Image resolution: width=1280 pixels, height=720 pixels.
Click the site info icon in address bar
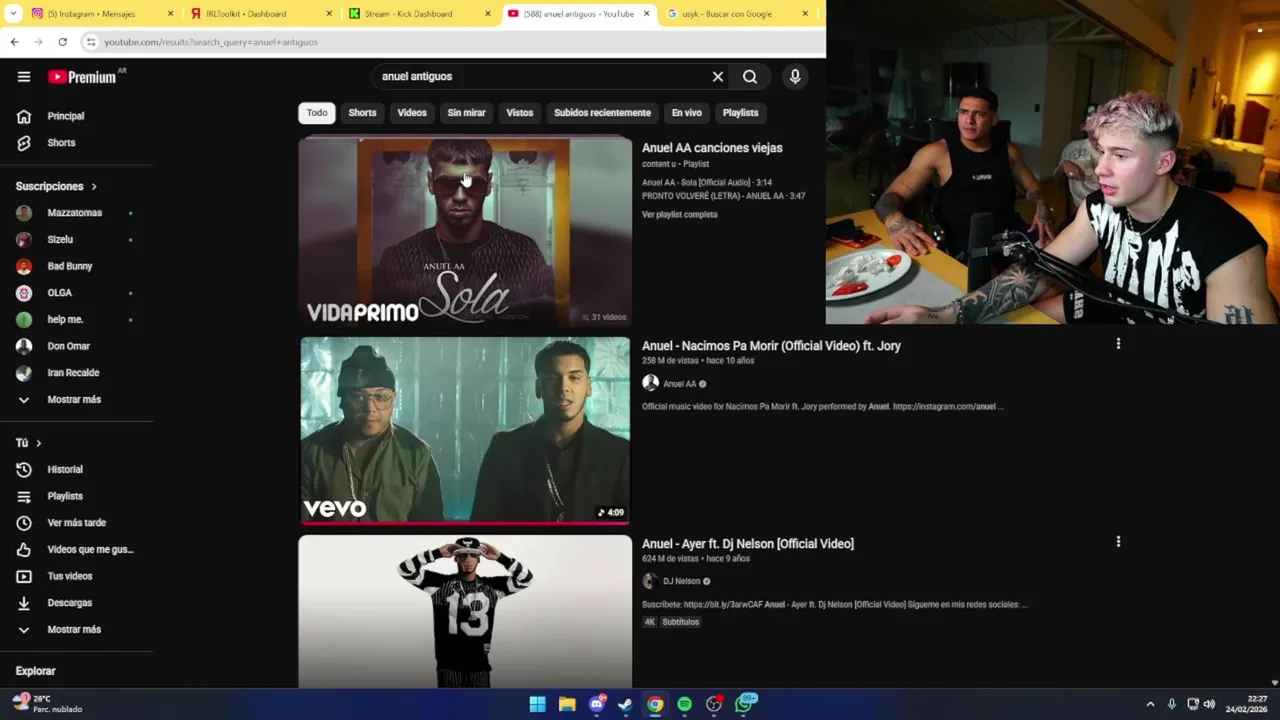(x=91, y=42)
